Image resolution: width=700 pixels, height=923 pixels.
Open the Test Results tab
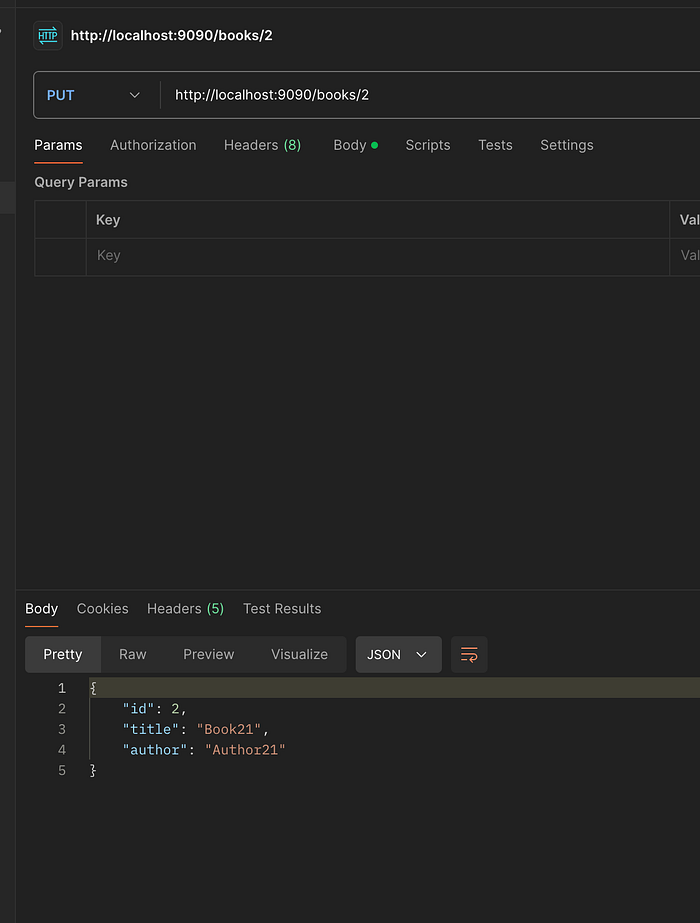pyautogui.click(x=282, y=608)
